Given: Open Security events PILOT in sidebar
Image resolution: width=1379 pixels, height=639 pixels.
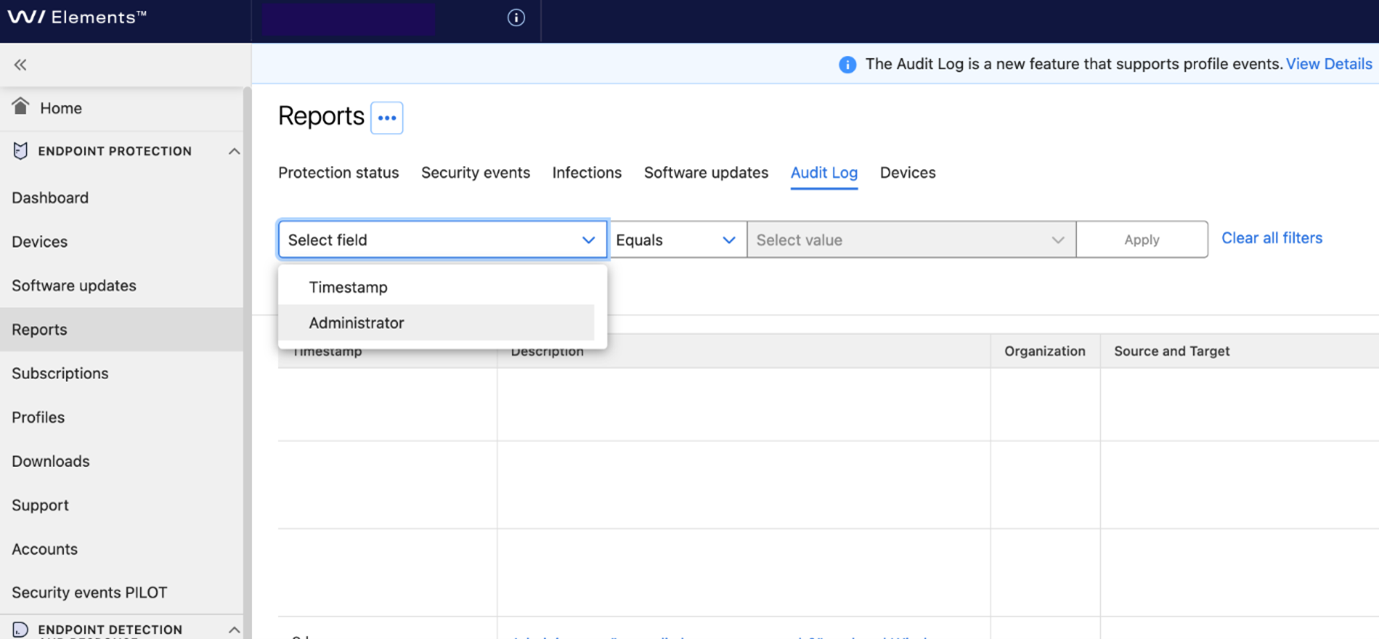Looking at the screenshot, I should click(x=122, y=593).
